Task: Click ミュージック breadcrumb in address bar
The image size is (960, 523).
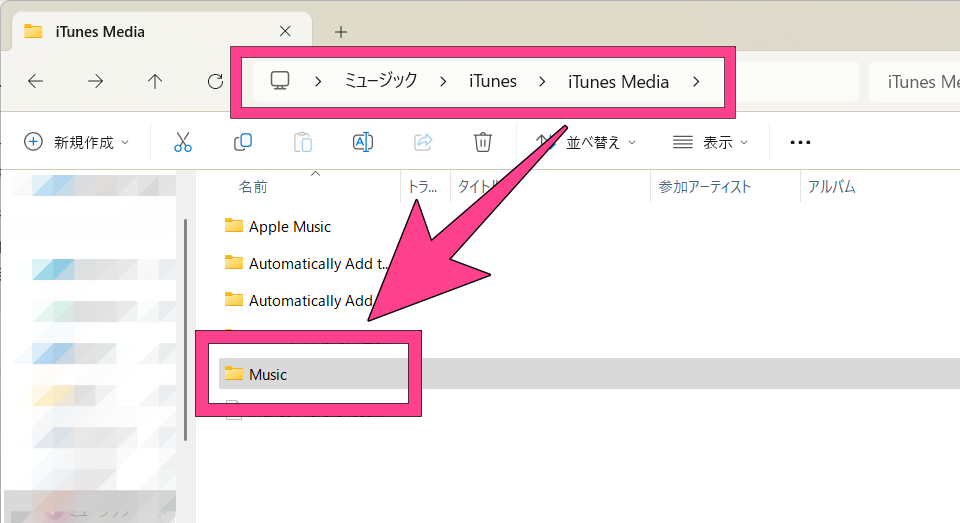Action: click(381, 81)
